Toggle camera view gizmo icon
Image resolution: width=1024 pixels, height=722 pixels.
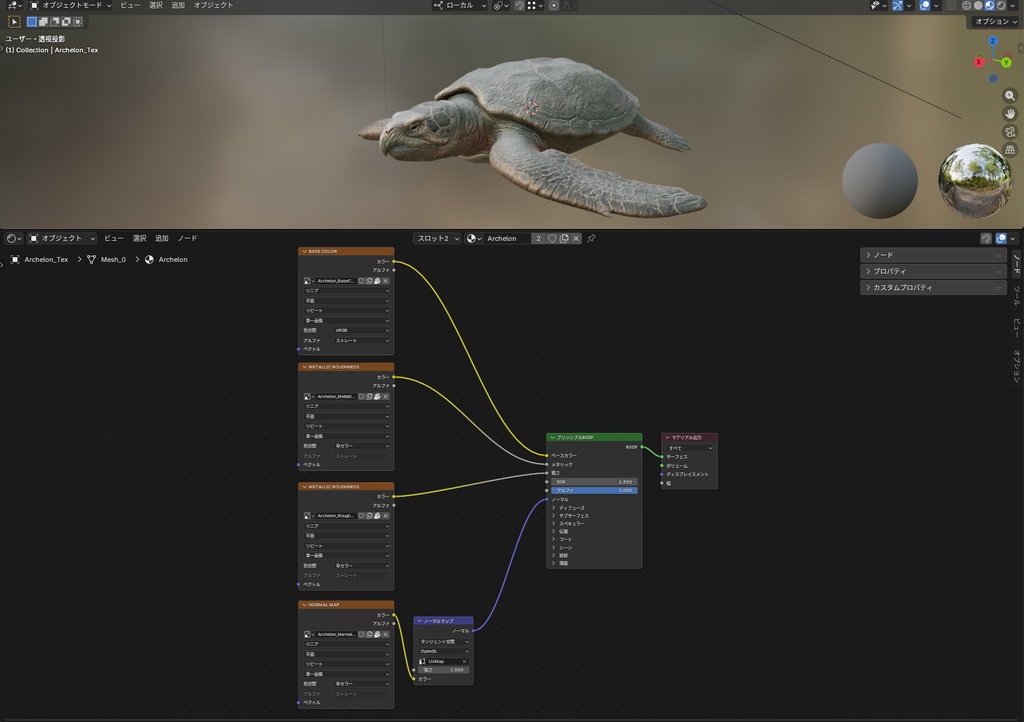[1010, 132]
